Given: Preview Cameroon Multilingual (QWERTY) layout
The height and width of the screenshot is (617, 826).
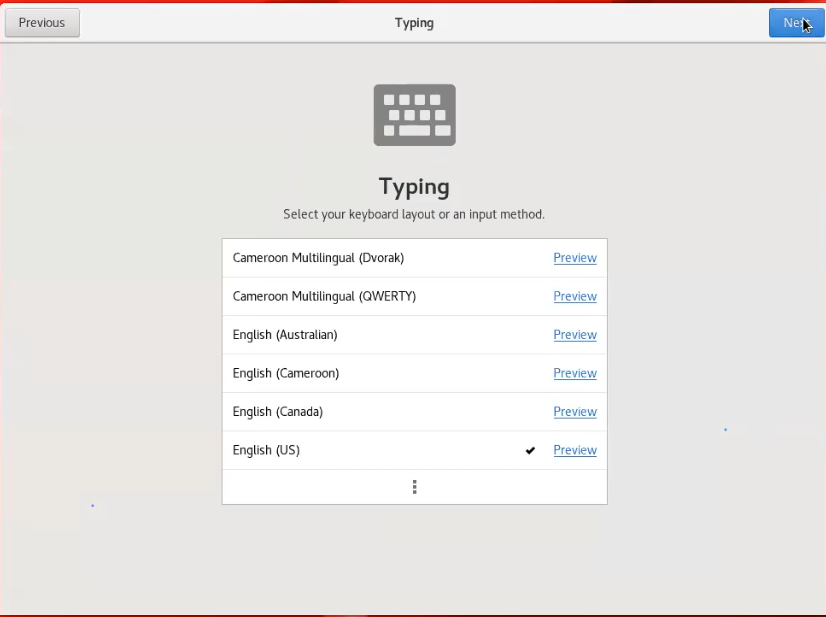Looking at the screenshot, I should pyautogui.click(x=575, y=297).
